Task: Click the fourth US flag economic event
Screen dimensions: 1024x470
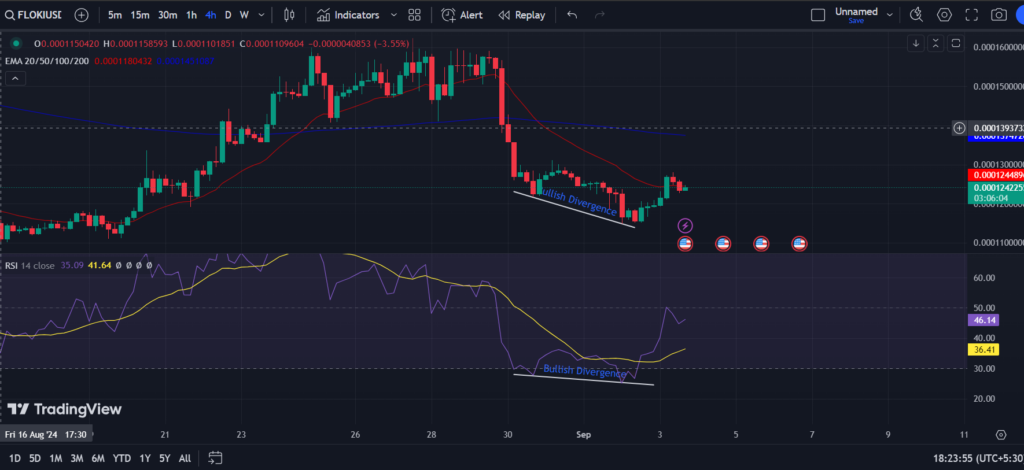Action: (799, 244)
